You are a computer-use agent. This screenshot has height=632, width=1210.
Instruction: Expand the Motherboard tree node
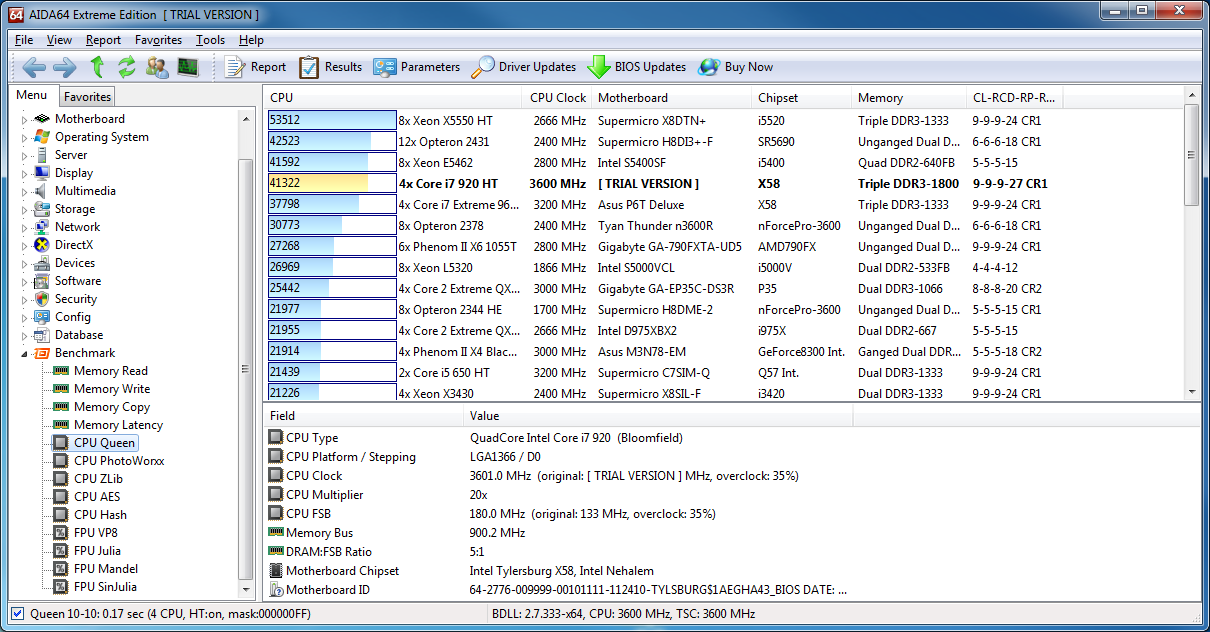click(25, 119)
